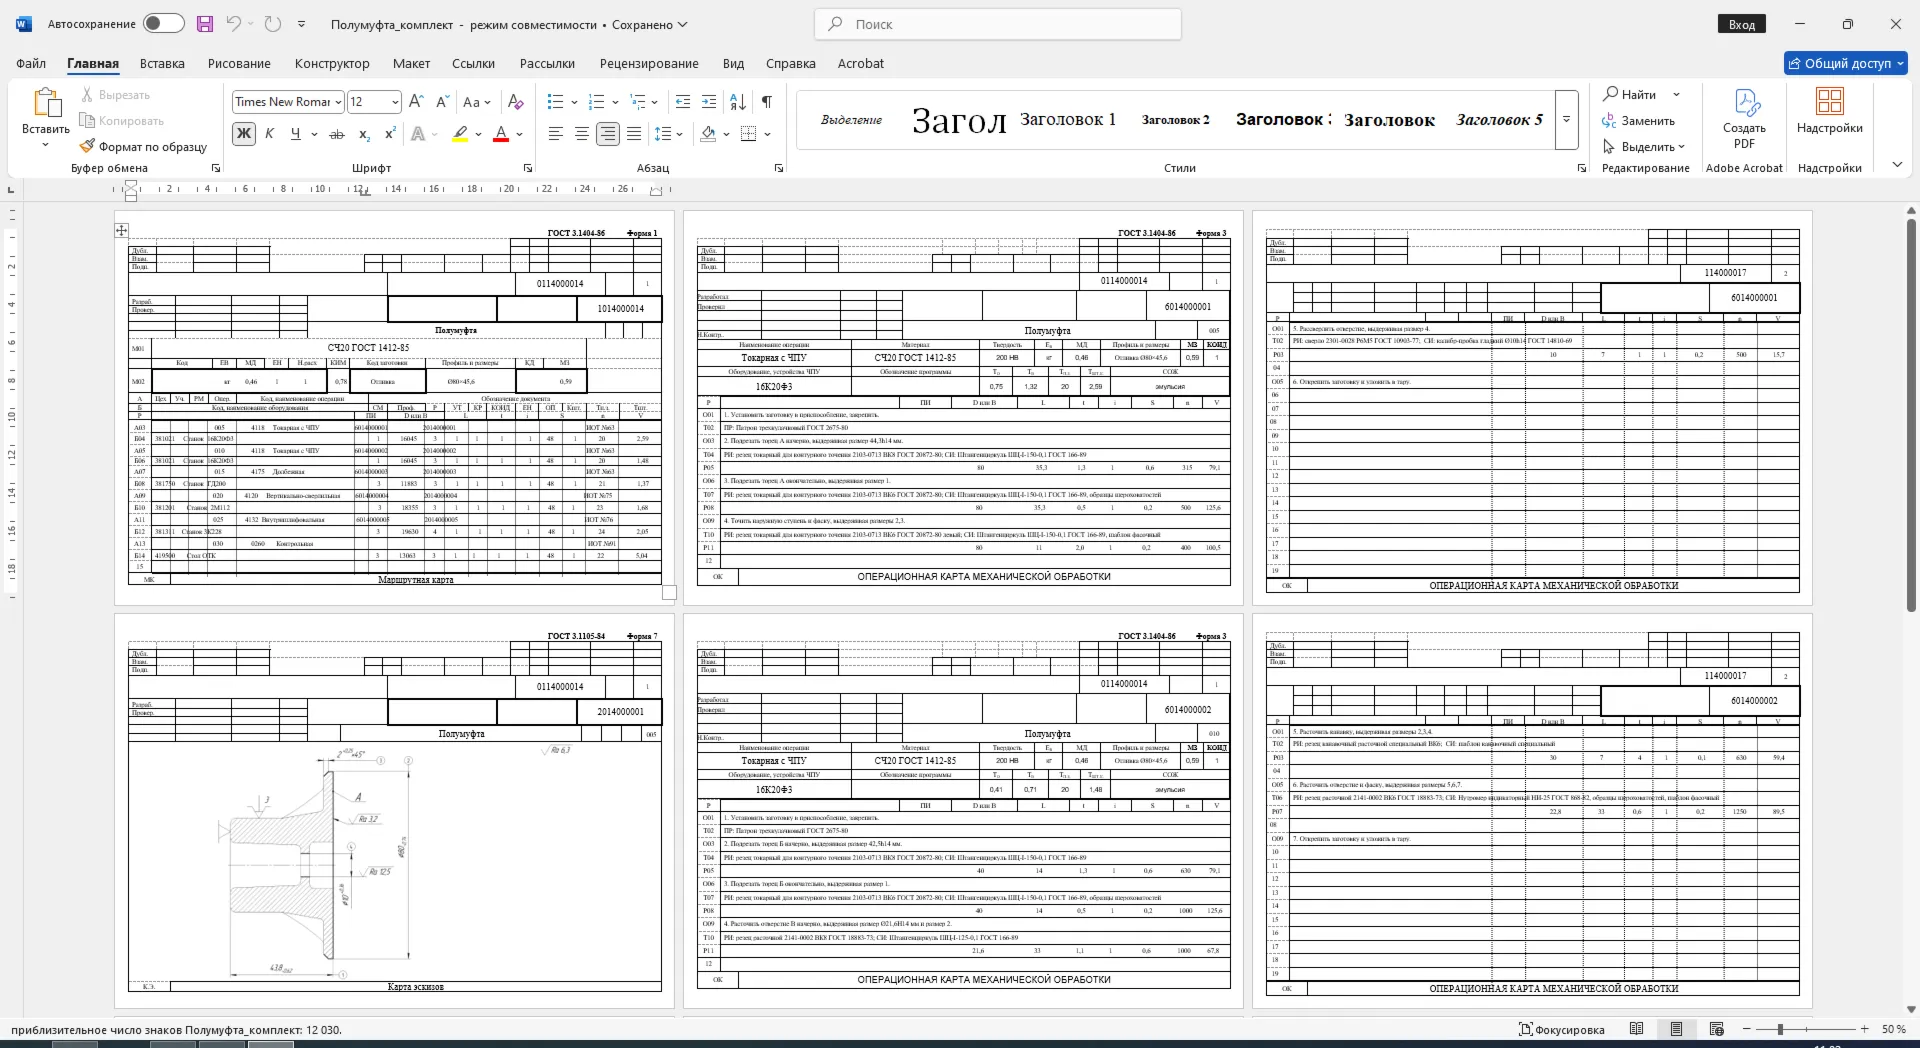1920x1048 pixels.
Task: Click the Вставить paste icon
Action: tap(46, 102)
